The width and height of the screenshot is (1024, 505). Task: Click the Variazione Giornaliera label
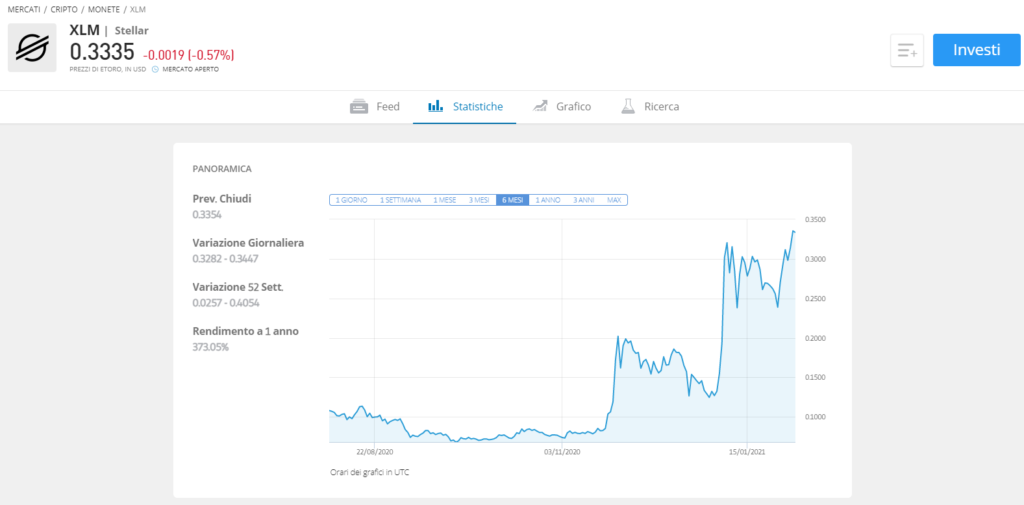[x=248, y=243]
